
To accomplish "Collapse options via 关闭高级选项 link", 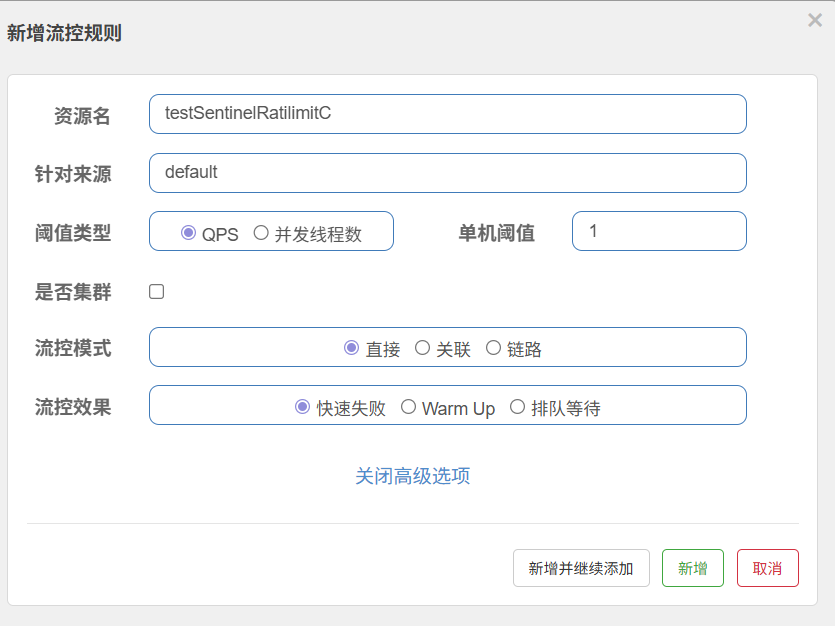I will click(413, 476).
